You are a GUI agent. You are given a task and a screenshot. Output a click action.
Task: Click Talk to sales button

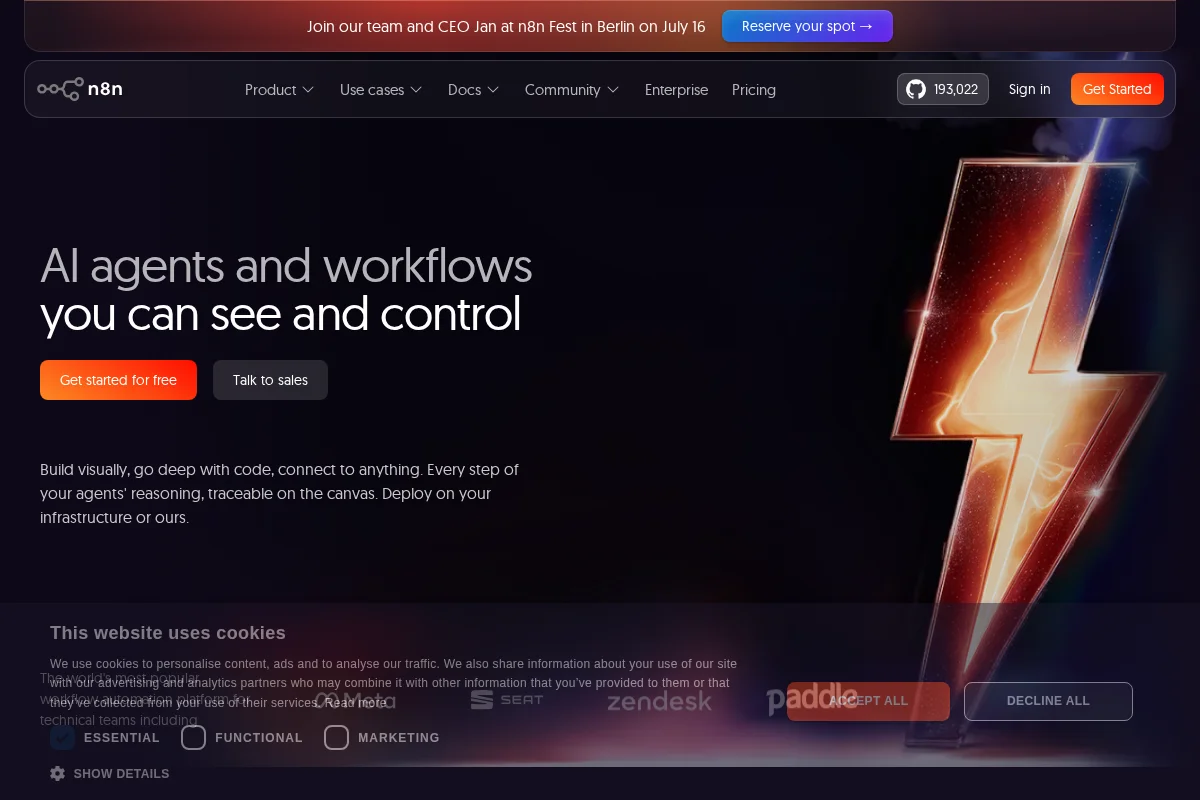[x=270, y=380]
